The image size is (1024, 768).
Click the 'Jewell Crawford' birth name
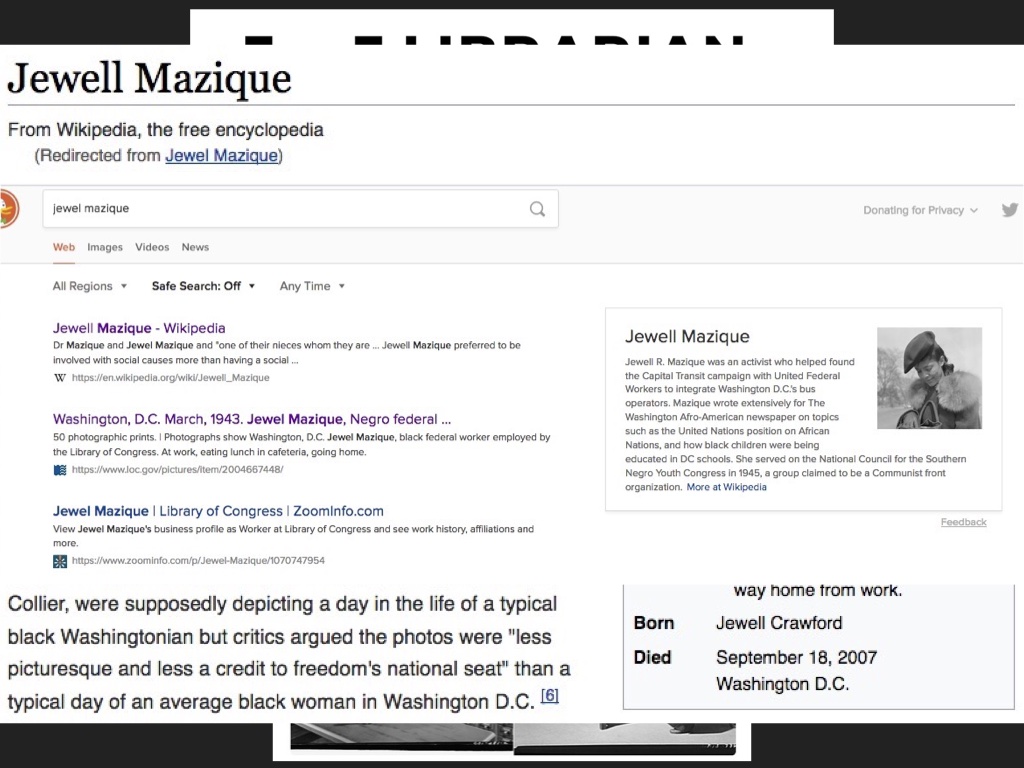tap(779, 623)
